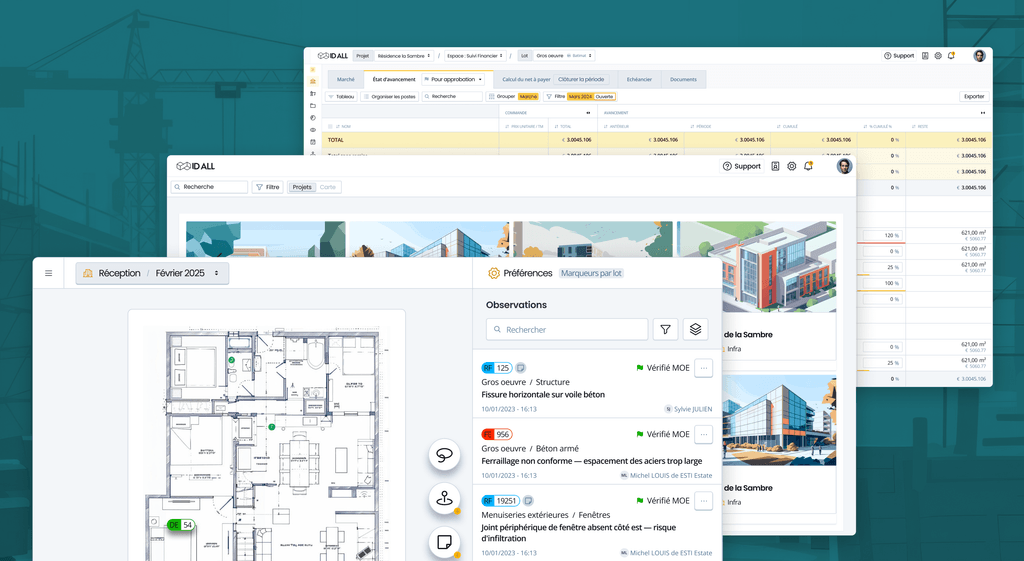Open the Ferraillage non conforme observation
This screenshot has width=1024, height=561.
tap(592, 461)
